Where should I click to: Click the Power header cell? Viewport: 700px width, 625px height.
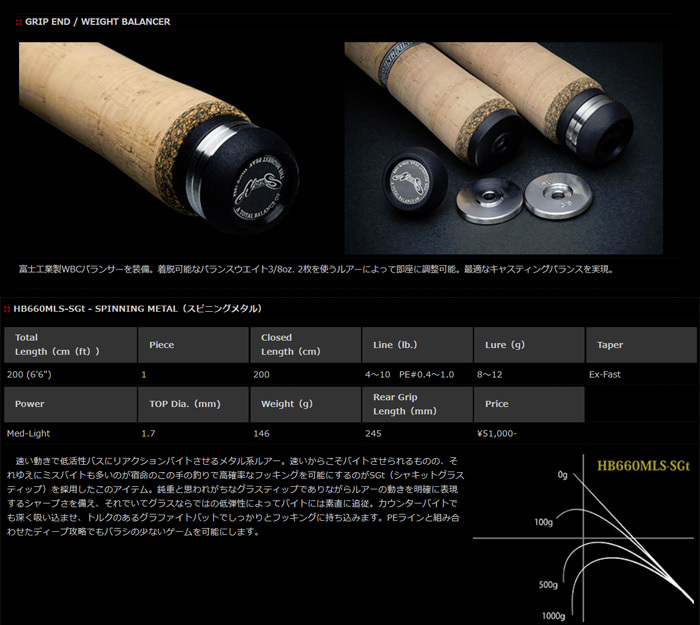pyautogui.click(x=71, y=404)
